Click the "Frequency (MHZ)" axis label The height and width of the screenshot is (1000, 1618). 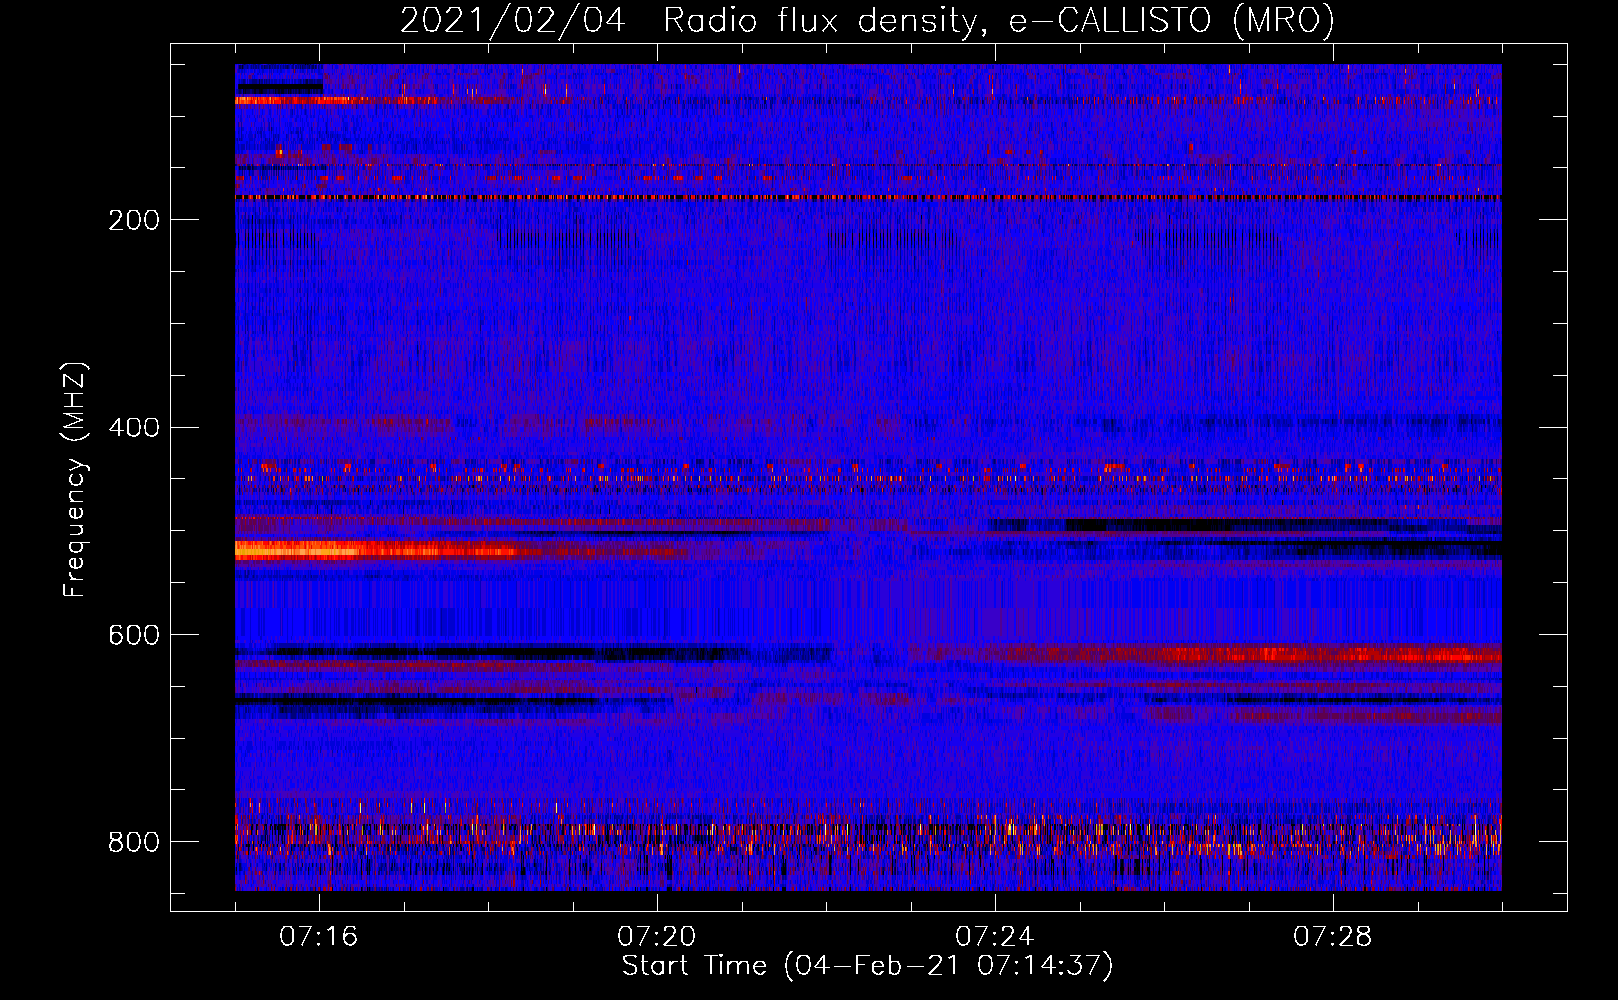pyautogui.click(x=74, y=480)
